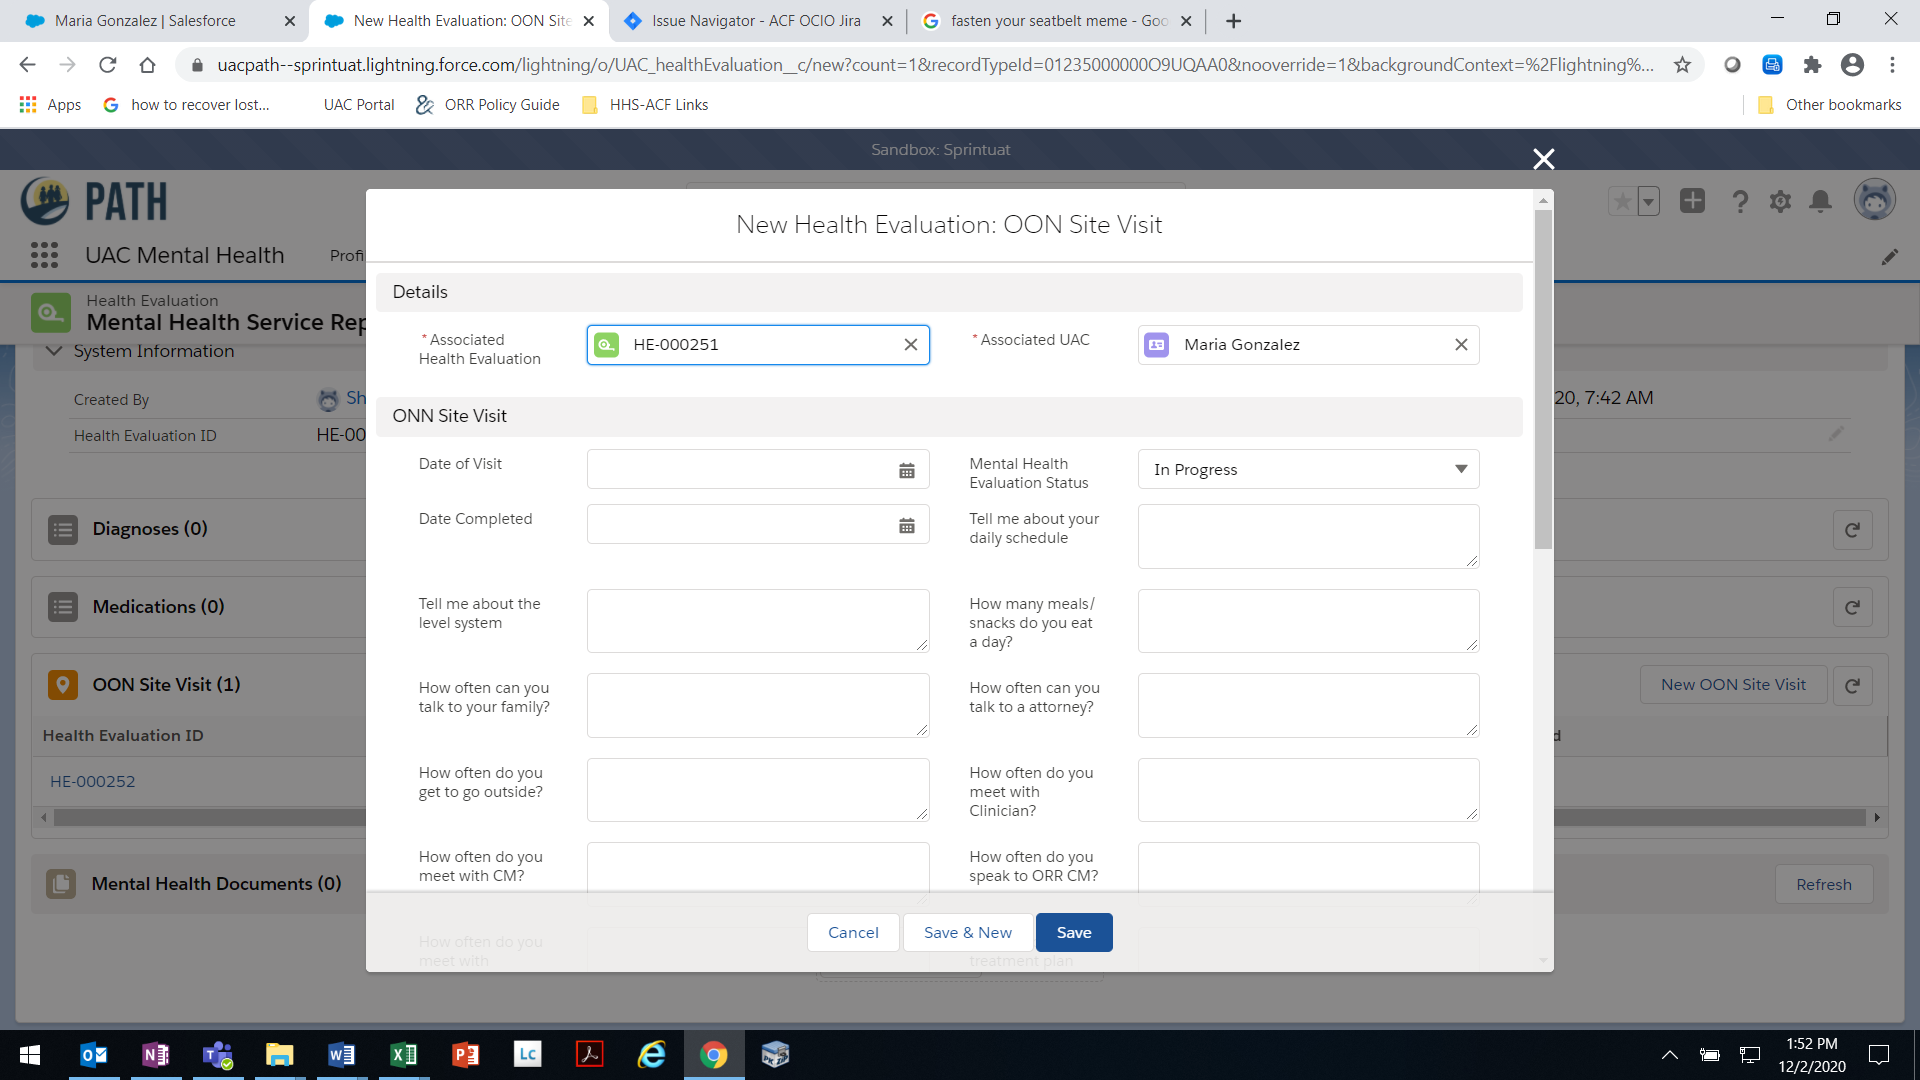
Task: Close the New Health Evaluation dialog
Action: pyautogui.click(x=1543, y=159)
